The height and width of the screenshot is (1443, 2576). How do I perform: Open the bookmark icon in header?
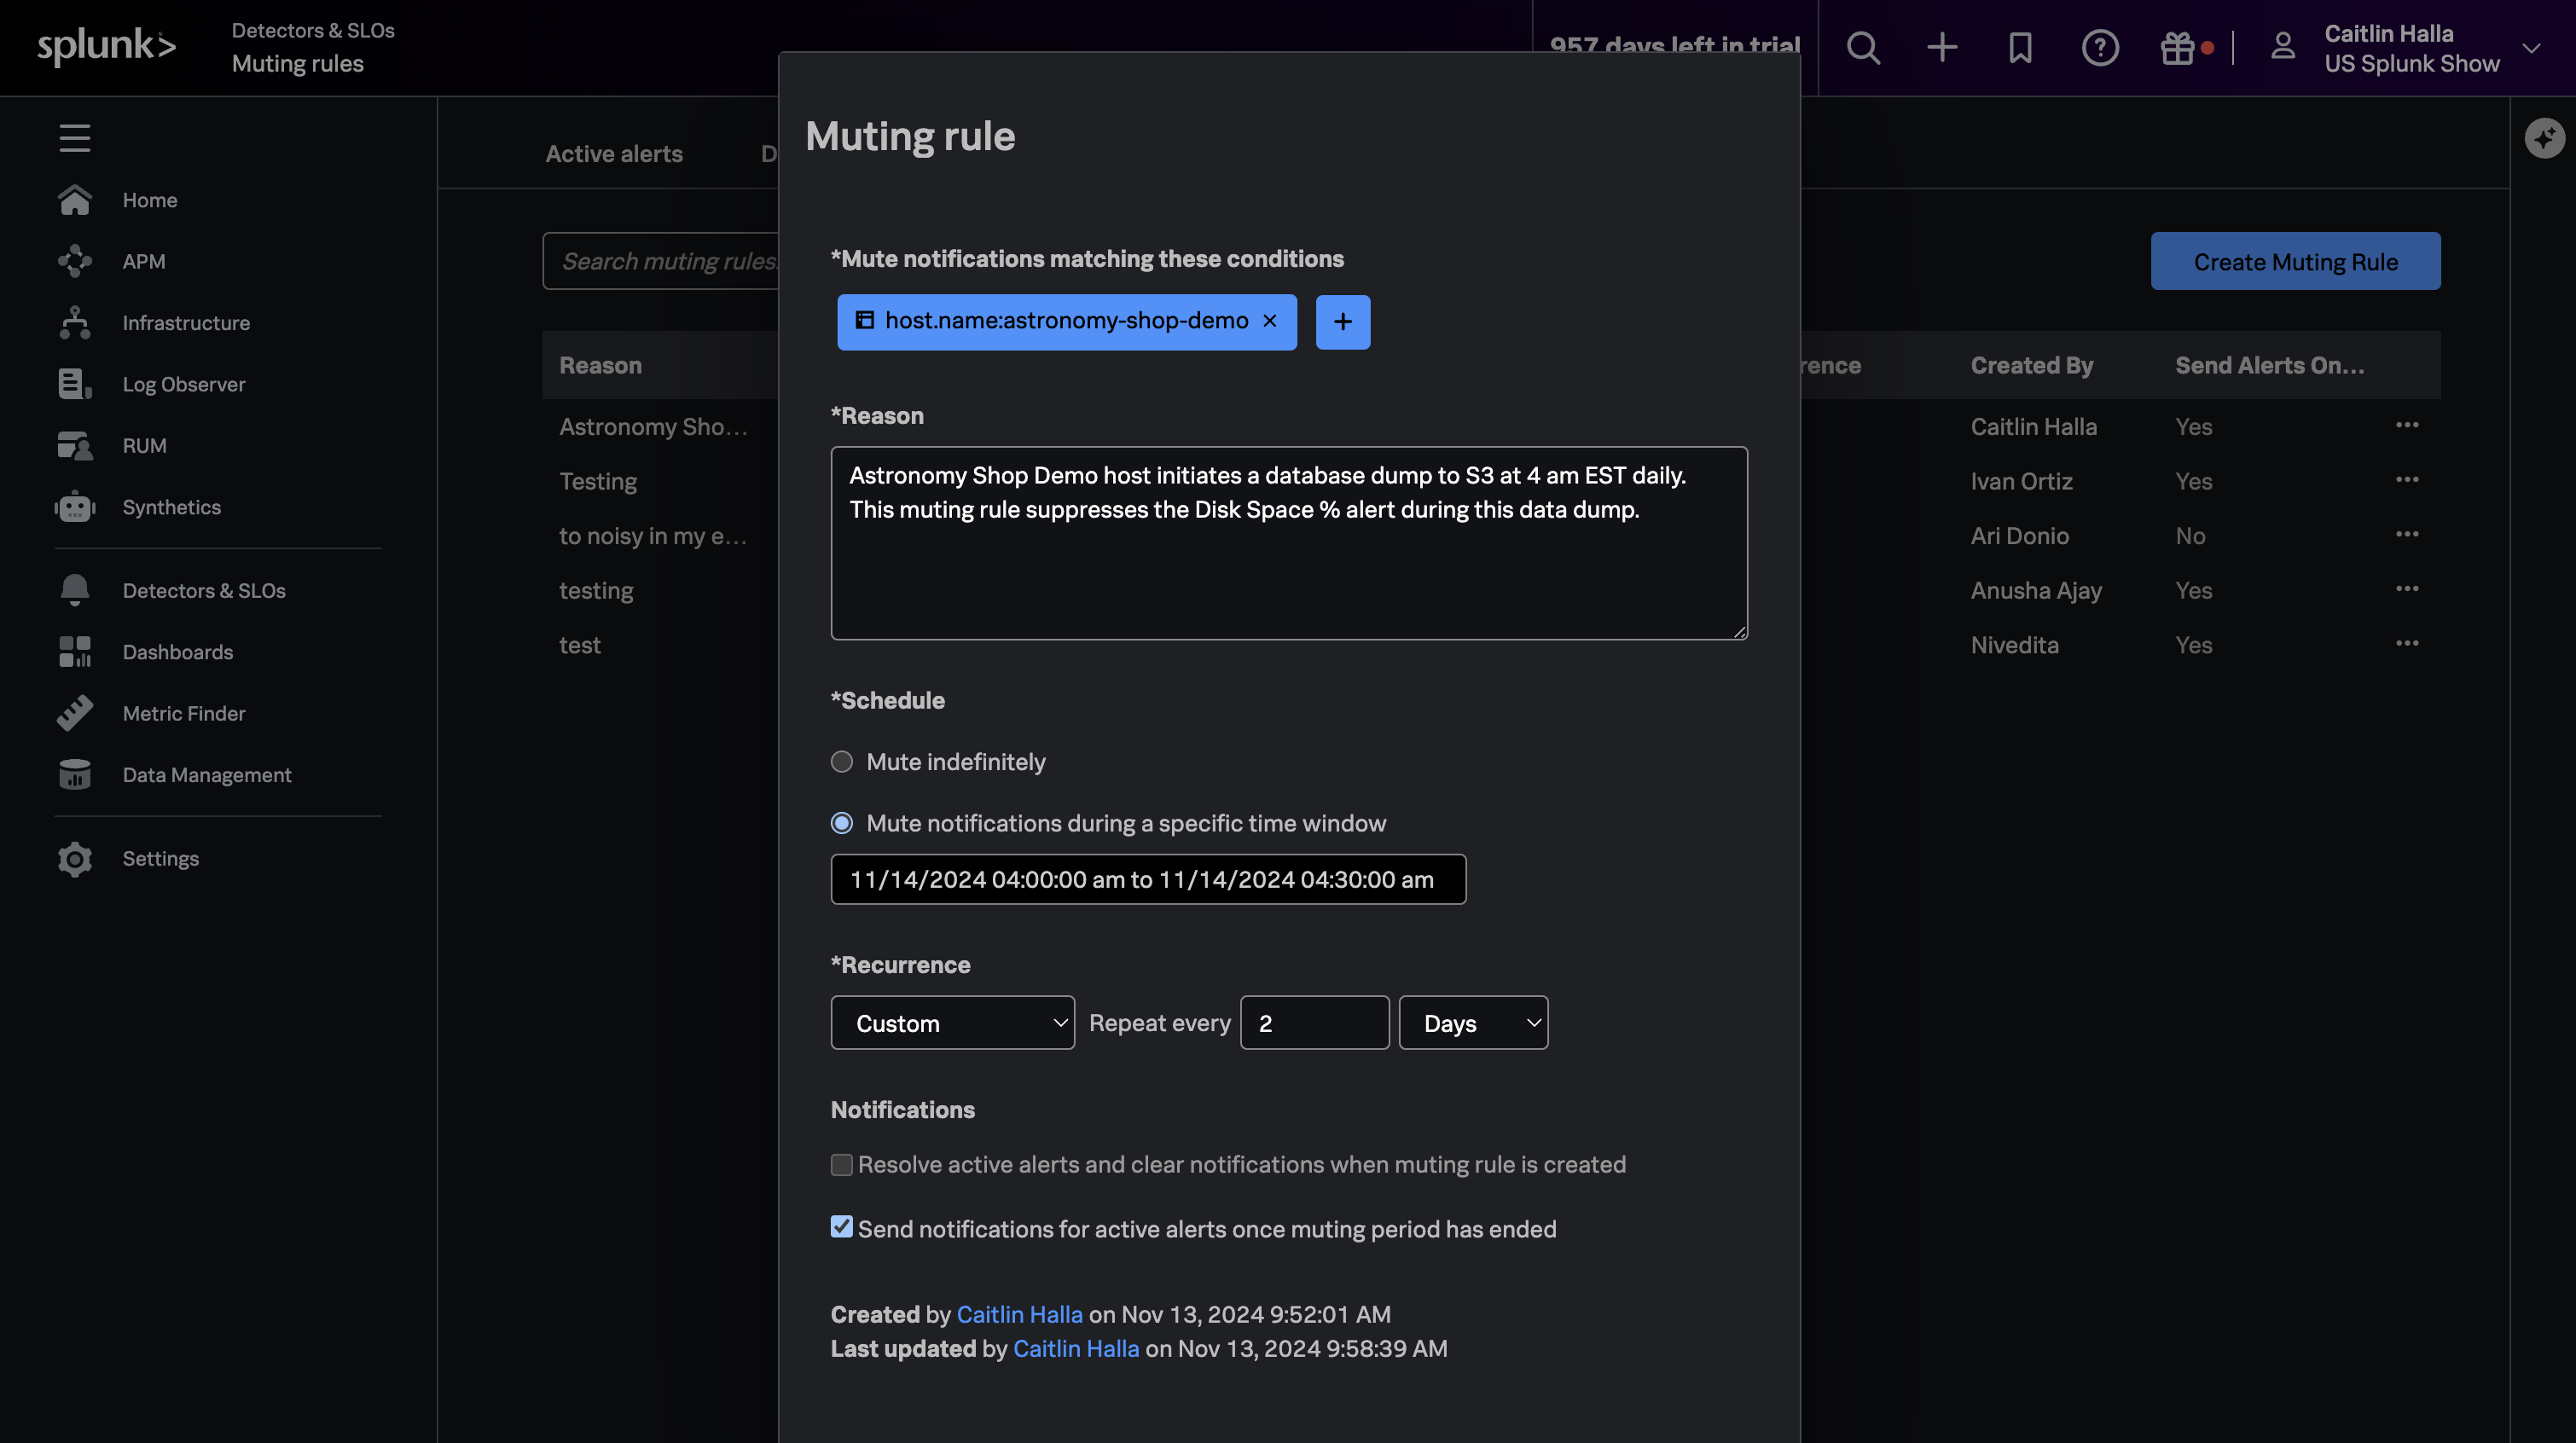click(x=2020, y=47)
